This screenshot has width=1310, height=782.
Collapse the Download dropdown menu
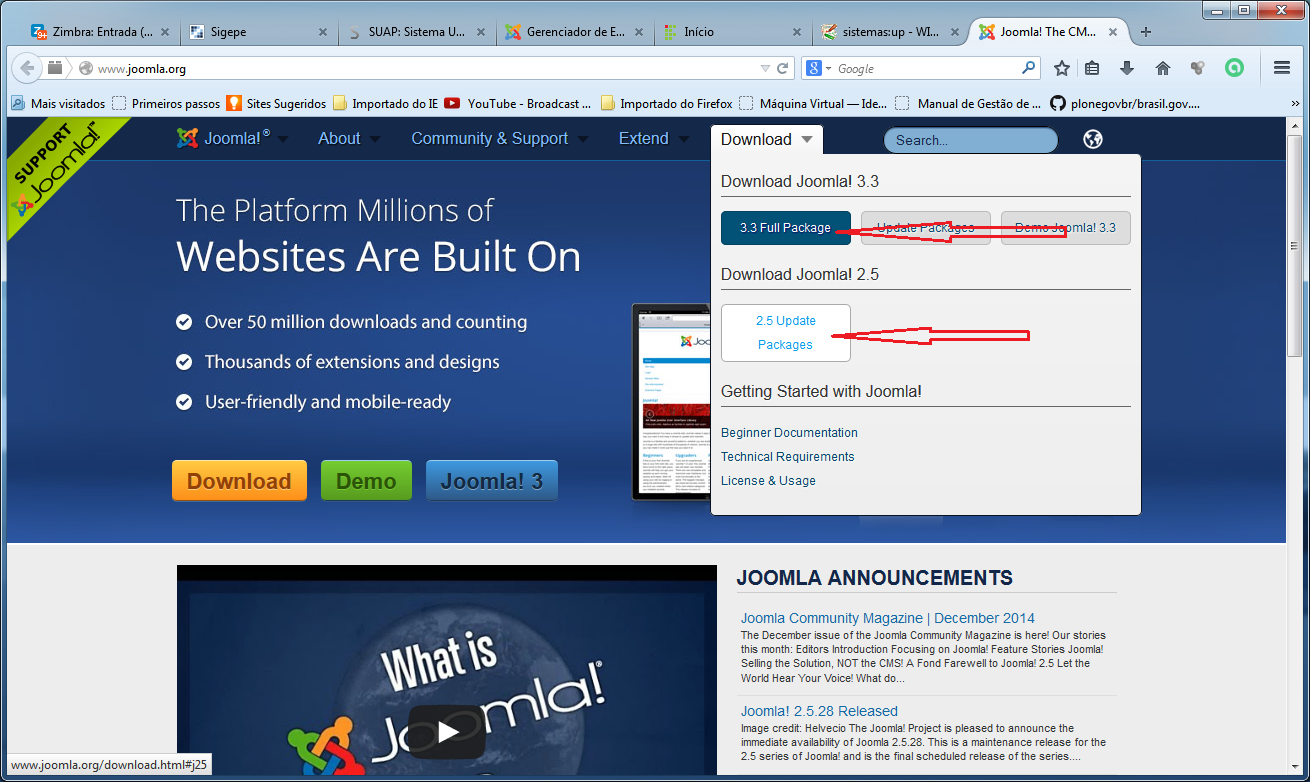pyautogui.click(x=767, y=140)
